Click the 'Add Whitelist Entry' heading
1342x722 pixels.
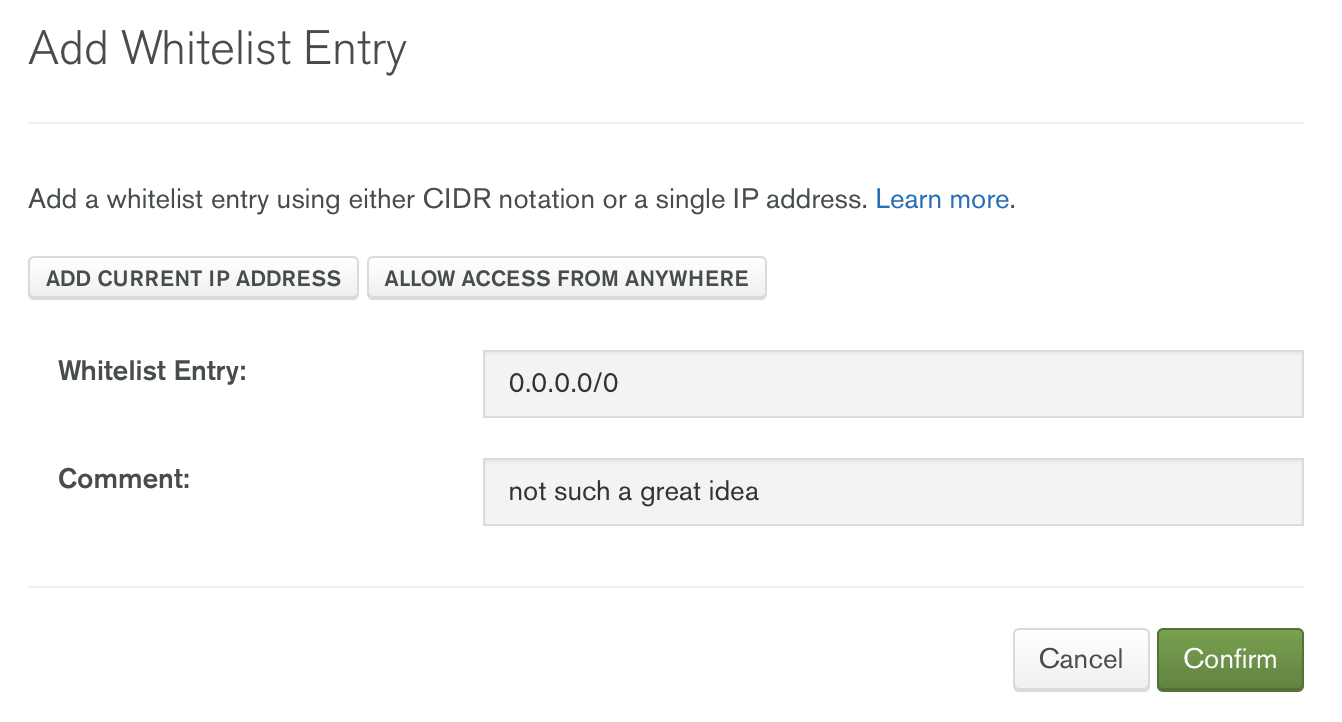pos(217,48)
